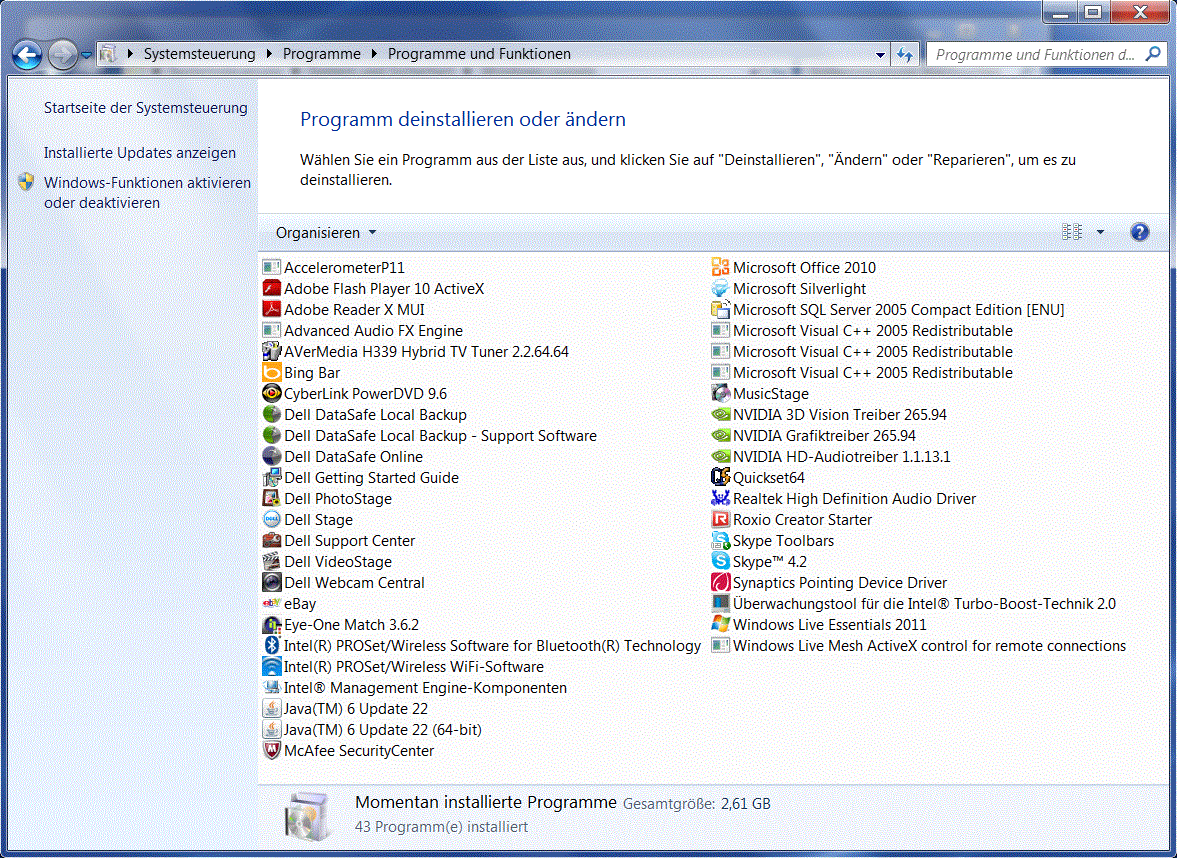Screen dimensions: 1177x858
Task: Select Microsoft SQL Server 2005 Compact Edition entry
Action: (x=888, y=309)
